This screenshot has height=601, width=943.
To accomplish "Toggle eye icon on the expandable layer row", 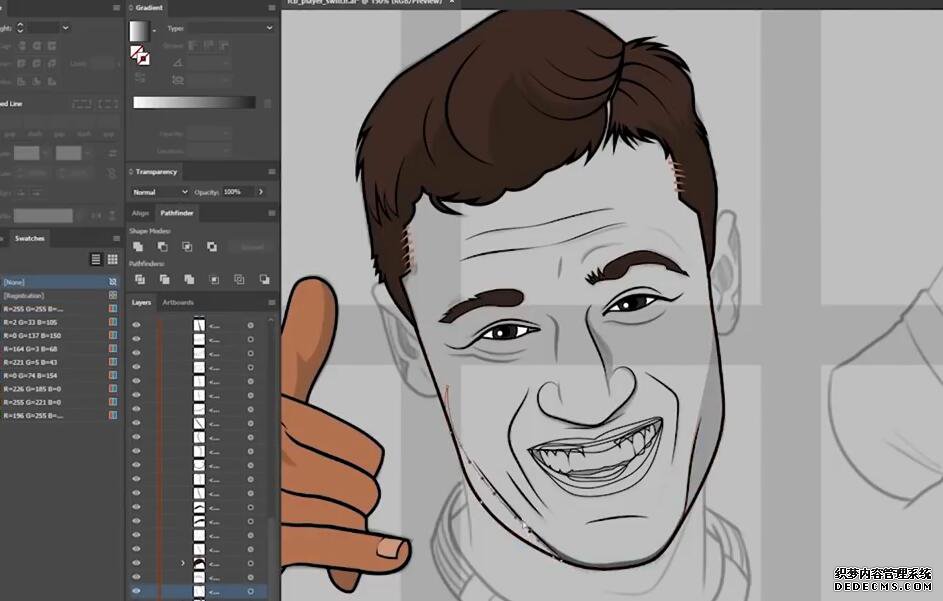I will pyautogui.click(x=137, y=563).
